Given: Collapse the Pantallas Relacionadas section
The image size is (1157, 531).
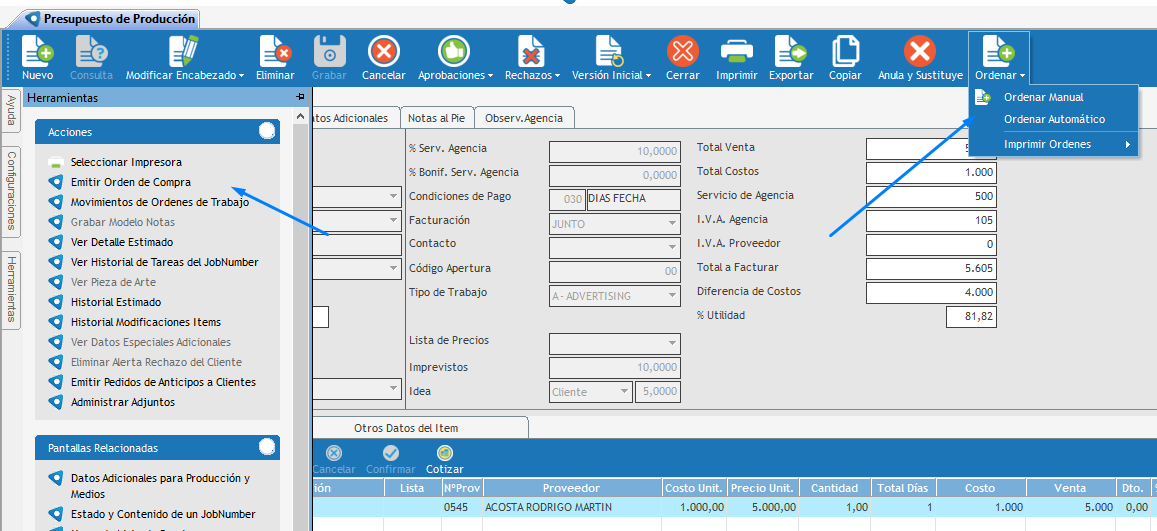Looking at the screenshot, I should click(x=266, y=447).
